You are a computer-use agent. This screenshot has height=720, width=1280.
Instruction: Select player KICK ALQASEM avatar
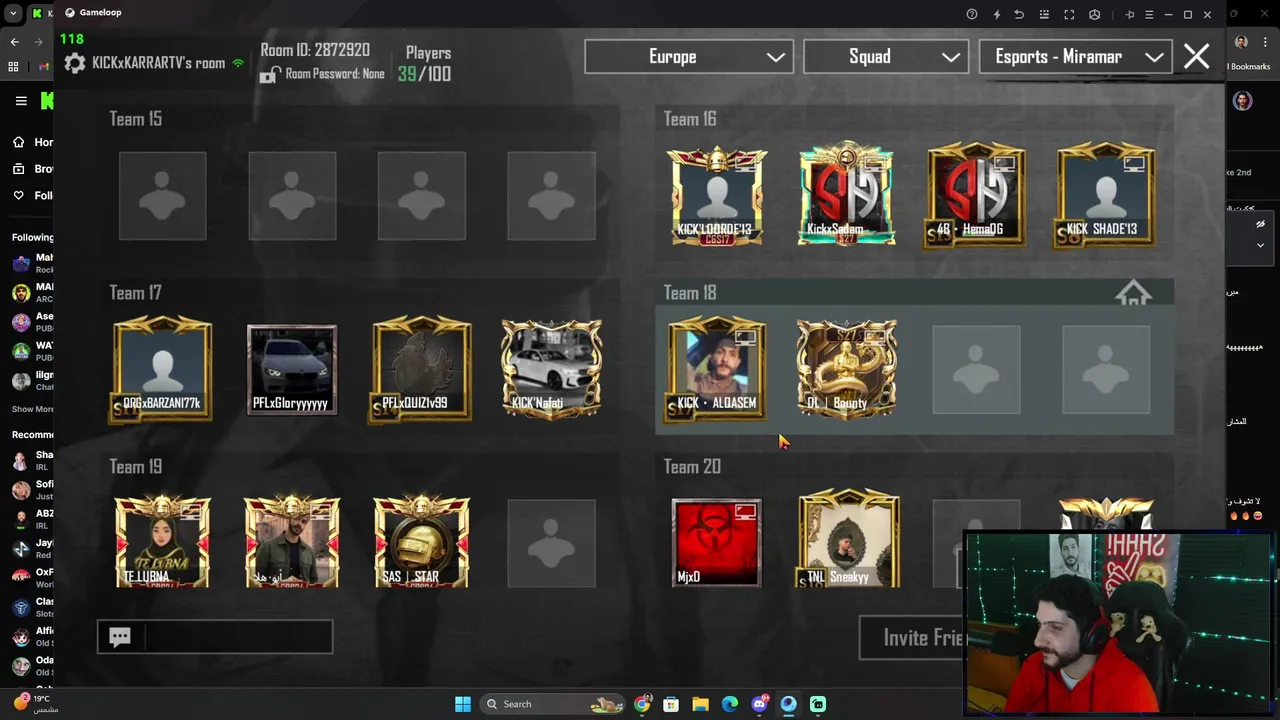click(717, 370)
